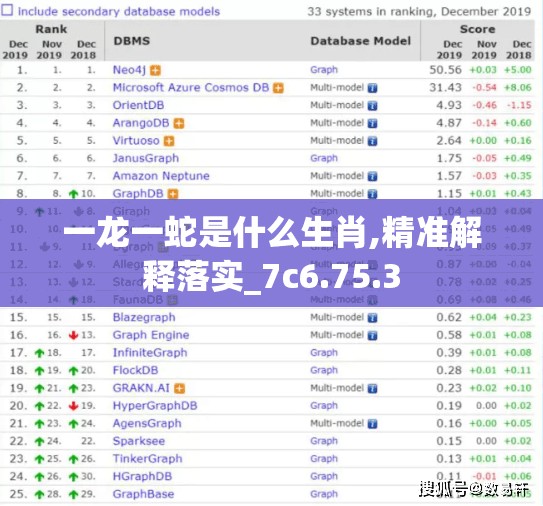
Task: Click the Rank column header
Action: click(x=51, y=29)
